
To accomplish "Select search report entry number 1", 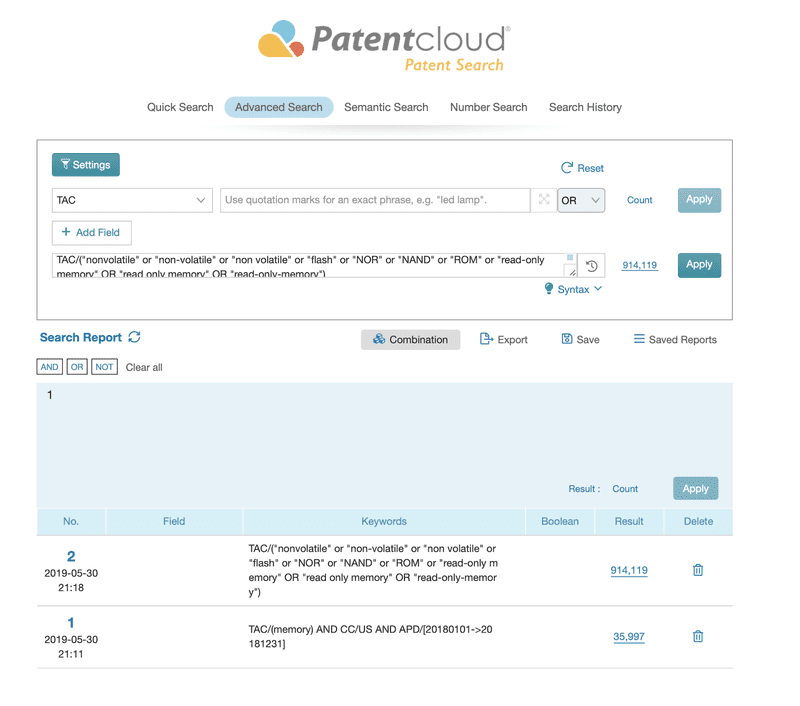I will 71,622.
